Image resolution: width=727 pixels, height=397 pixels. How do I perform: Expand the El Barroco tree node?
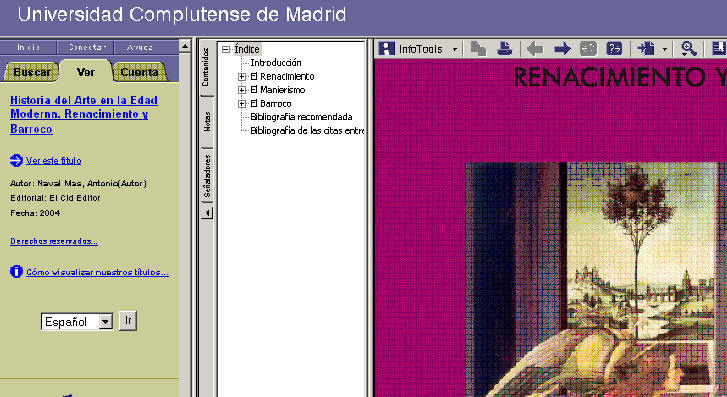242,104
